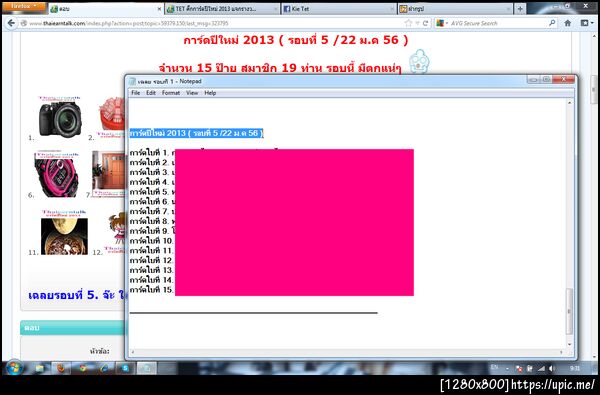The height and width of the screenshot is (395, 600).
Task: Switch to the fourth browser tab
Action: (x=455, y=9)
